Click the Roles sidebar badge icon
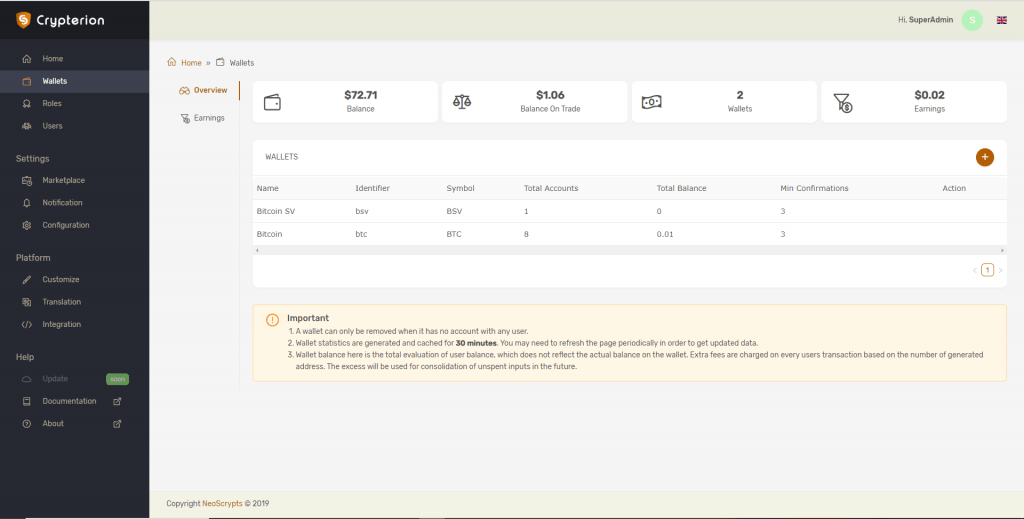 pos(27,104)
